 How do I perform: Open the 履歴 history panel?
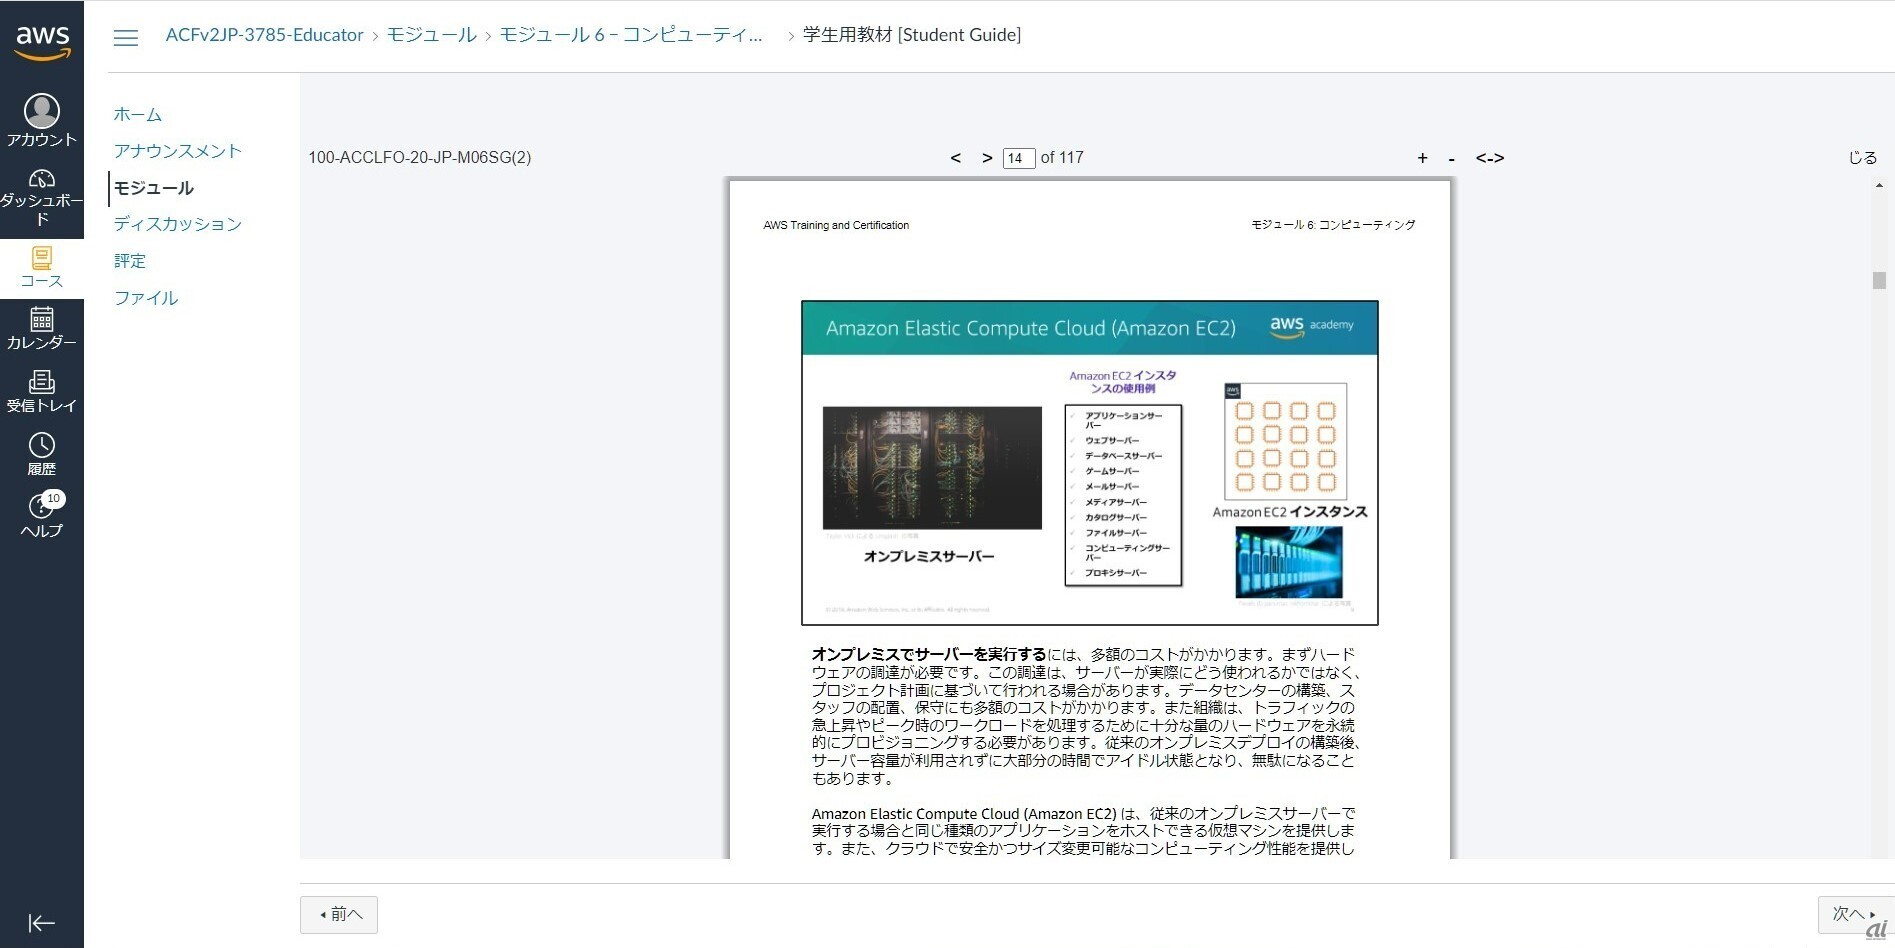point(42,454)
